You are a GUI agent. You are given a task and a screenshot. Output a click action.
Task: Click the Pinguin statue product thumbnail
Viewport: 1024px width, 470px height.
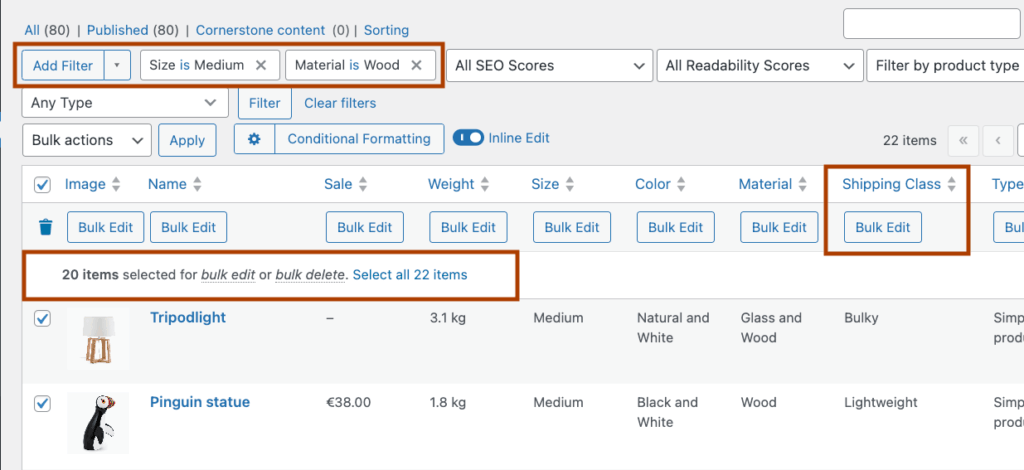tap(98, 423)
